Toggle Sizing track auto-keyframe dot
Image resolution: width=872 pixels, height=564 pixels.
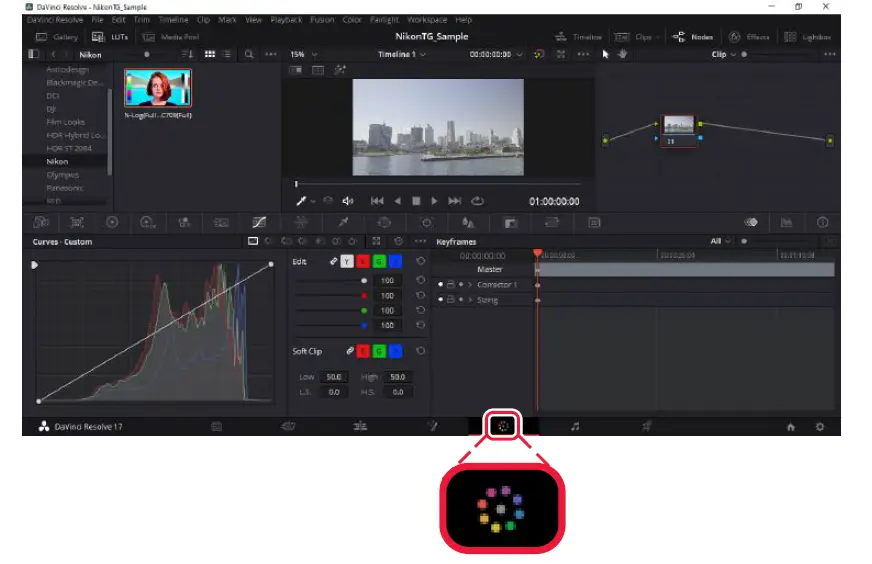pos(461,300)
